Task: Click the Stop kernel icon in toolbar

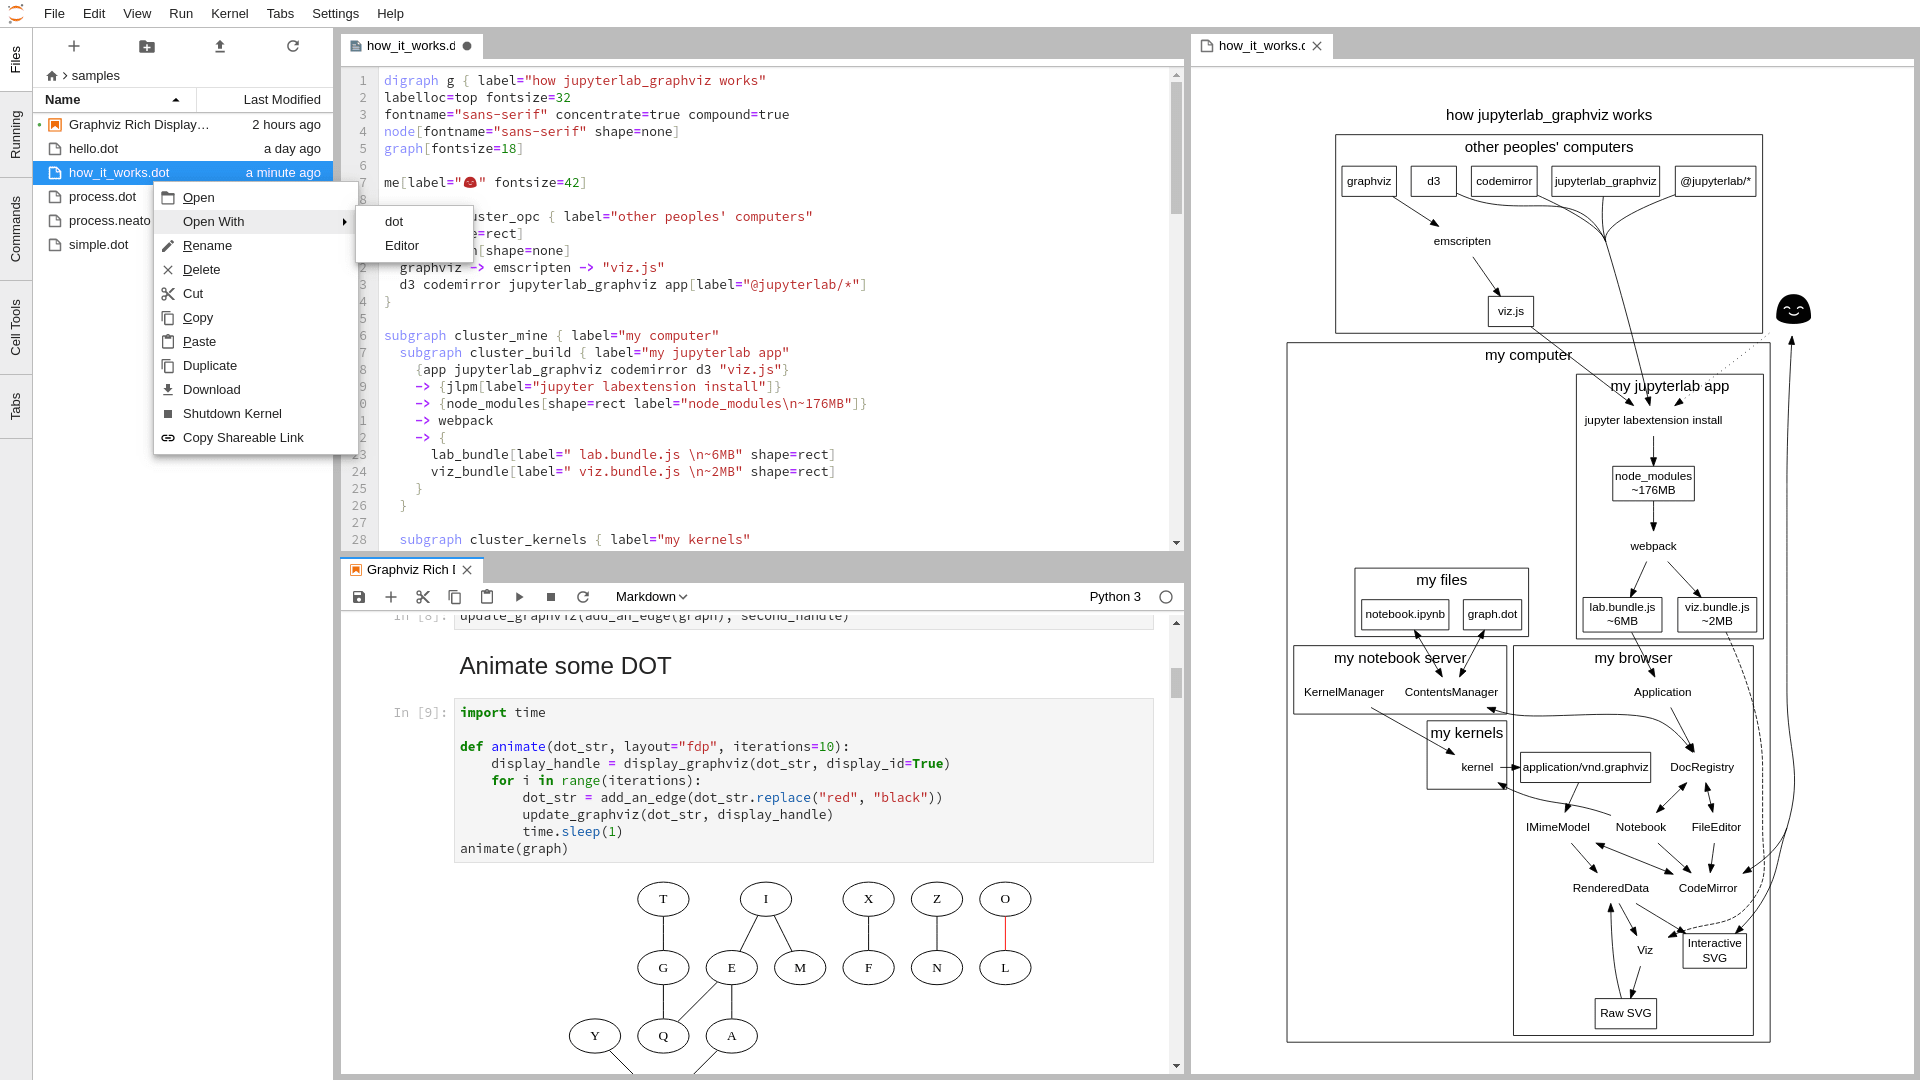Action: point(551,596)
